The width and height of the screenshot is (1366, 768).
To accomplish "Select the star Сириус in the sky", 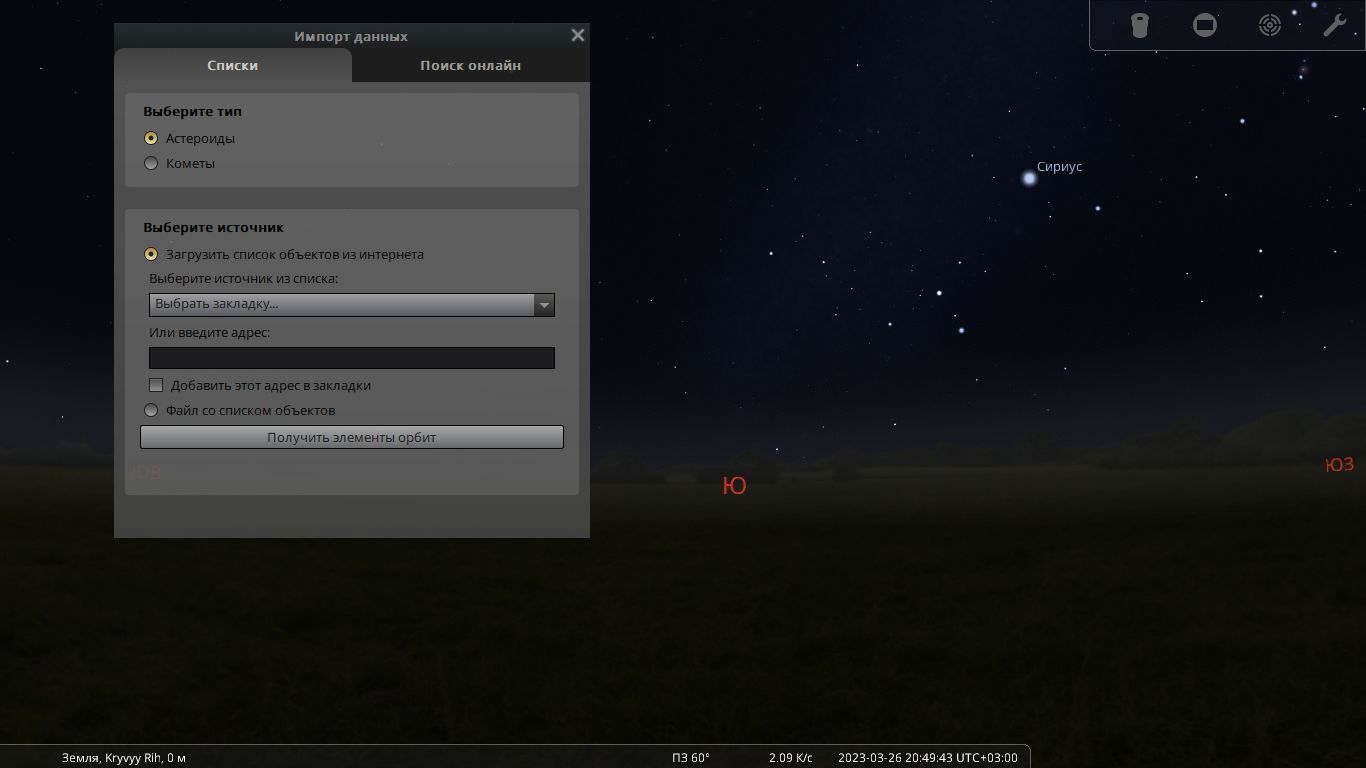I will [x=1029, y=178].
